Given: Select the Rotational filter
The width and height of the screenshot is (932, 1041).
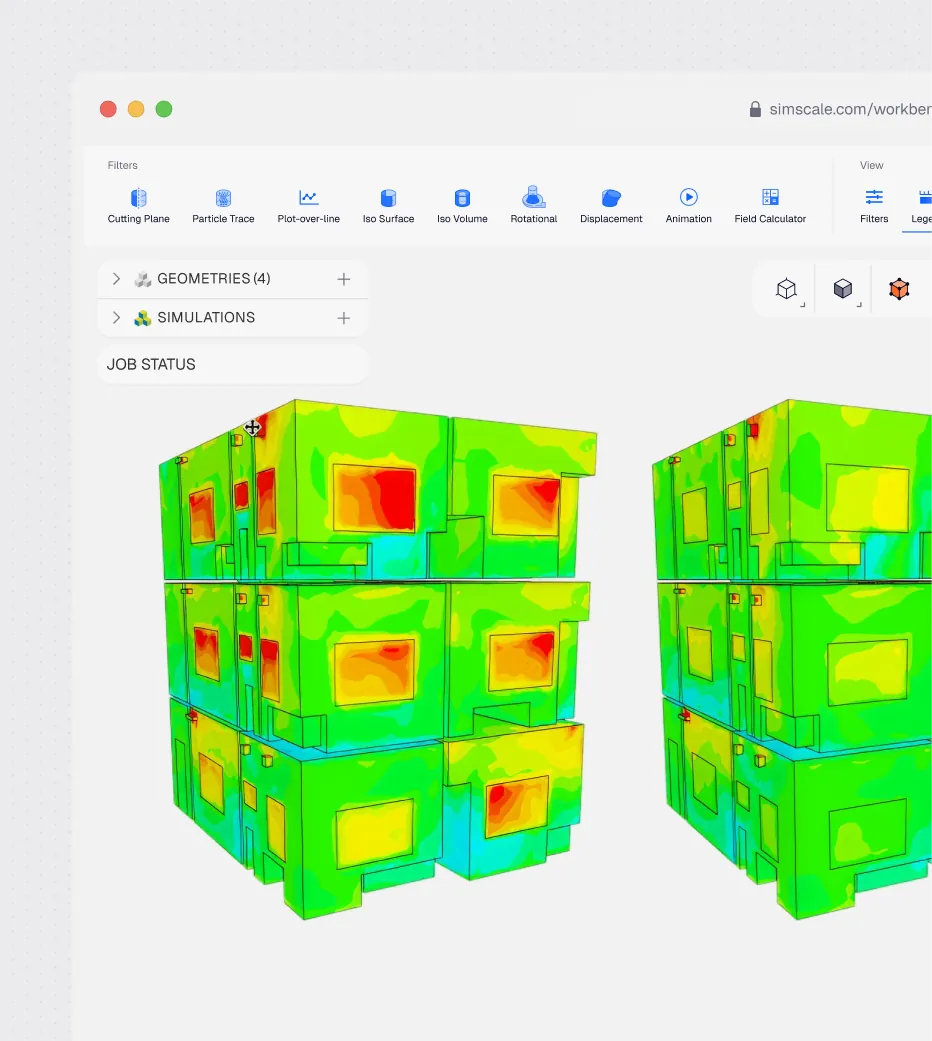Looking at the screenshot, I should [534, 206].
